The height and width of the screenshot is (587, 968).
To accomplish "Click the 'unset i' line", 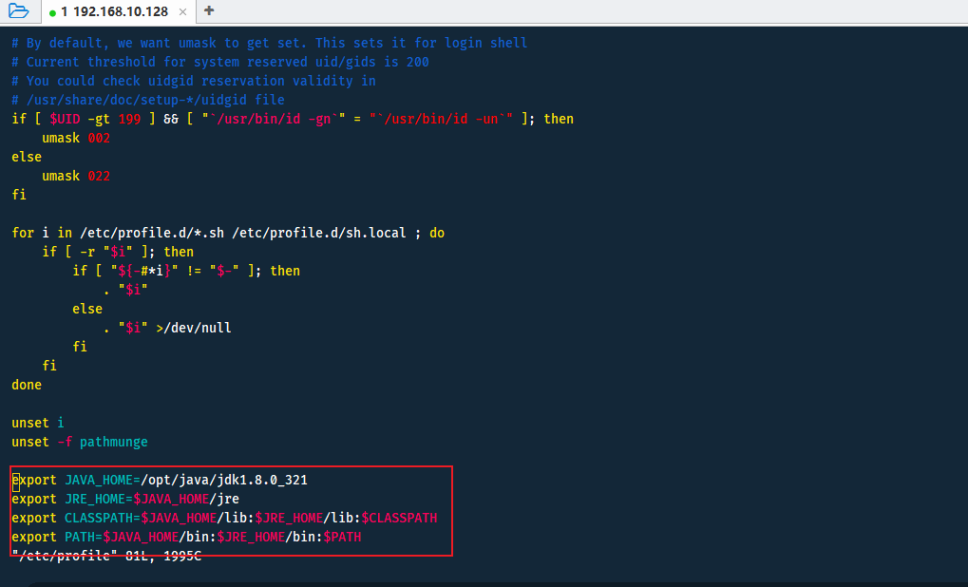I will (x=38, y=423).
